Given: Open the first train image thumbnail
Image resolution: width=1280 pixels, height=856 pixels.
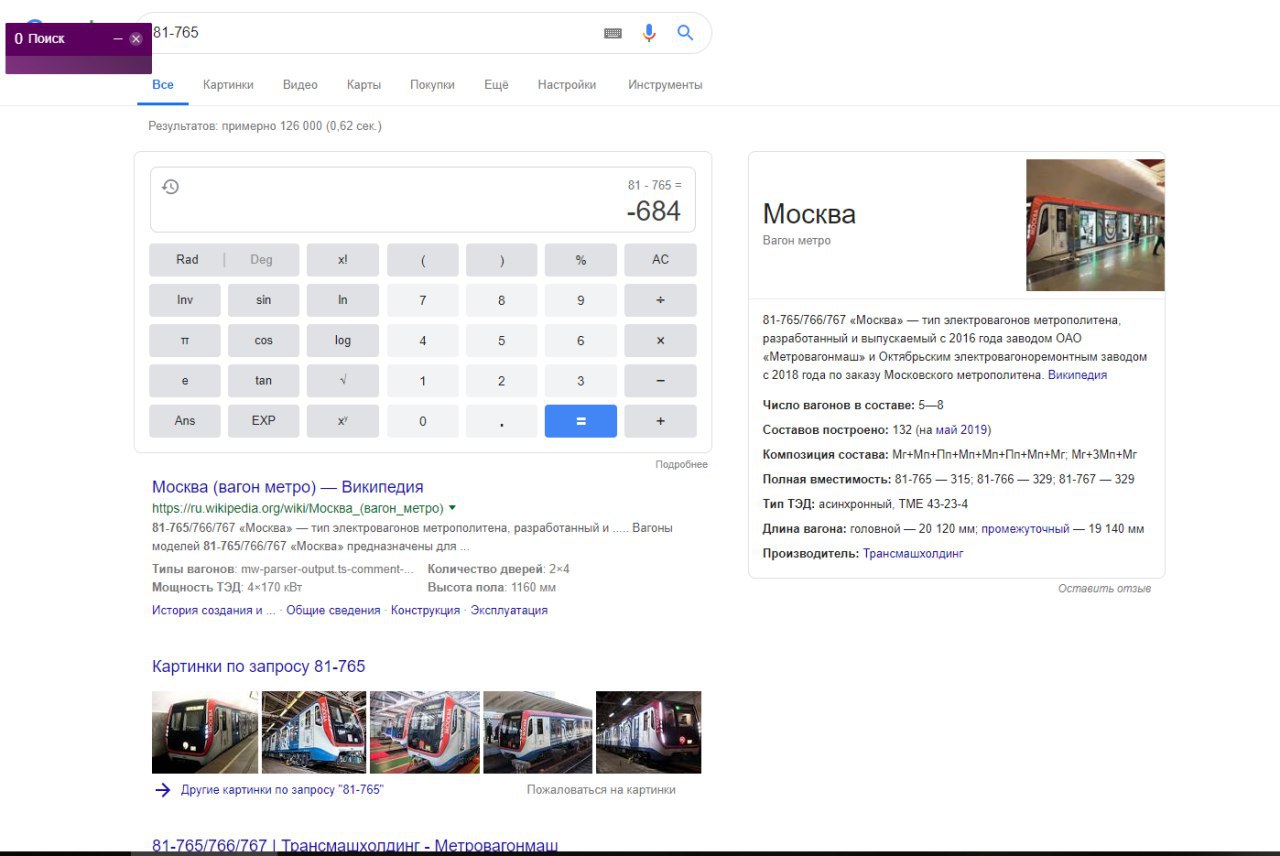Looking at the screenshot, I should (x=205, y=732).
